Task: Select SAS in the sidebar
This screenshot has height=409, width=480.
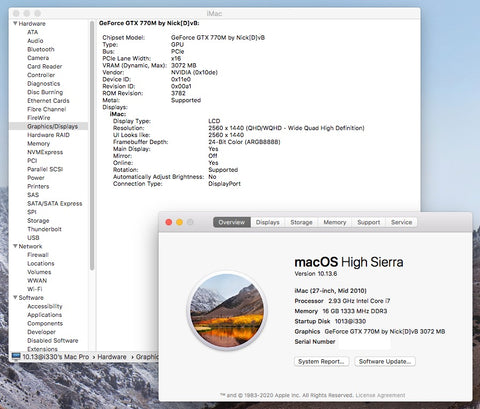Action: (33, 195)
